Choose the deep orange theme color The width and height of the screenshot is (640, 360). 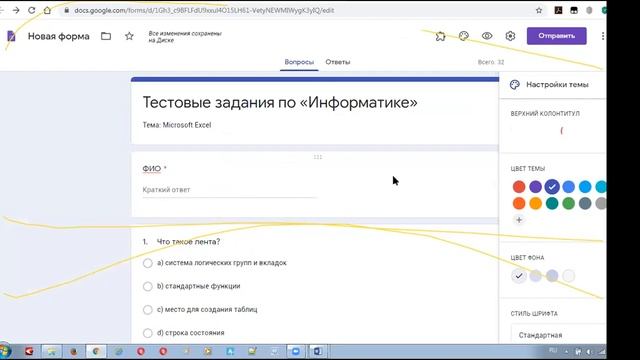coord(519,203)
